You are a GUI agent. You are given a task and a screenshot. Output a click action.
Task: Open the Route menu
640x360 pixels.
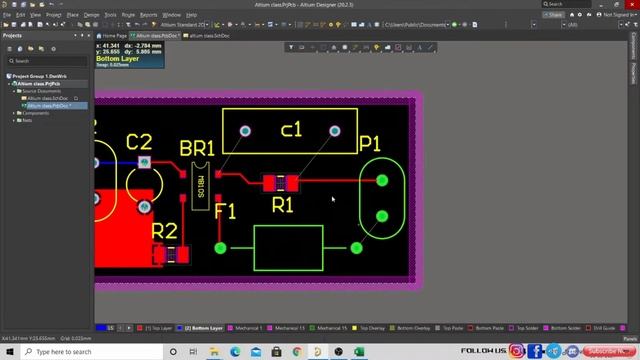point(128,15)
